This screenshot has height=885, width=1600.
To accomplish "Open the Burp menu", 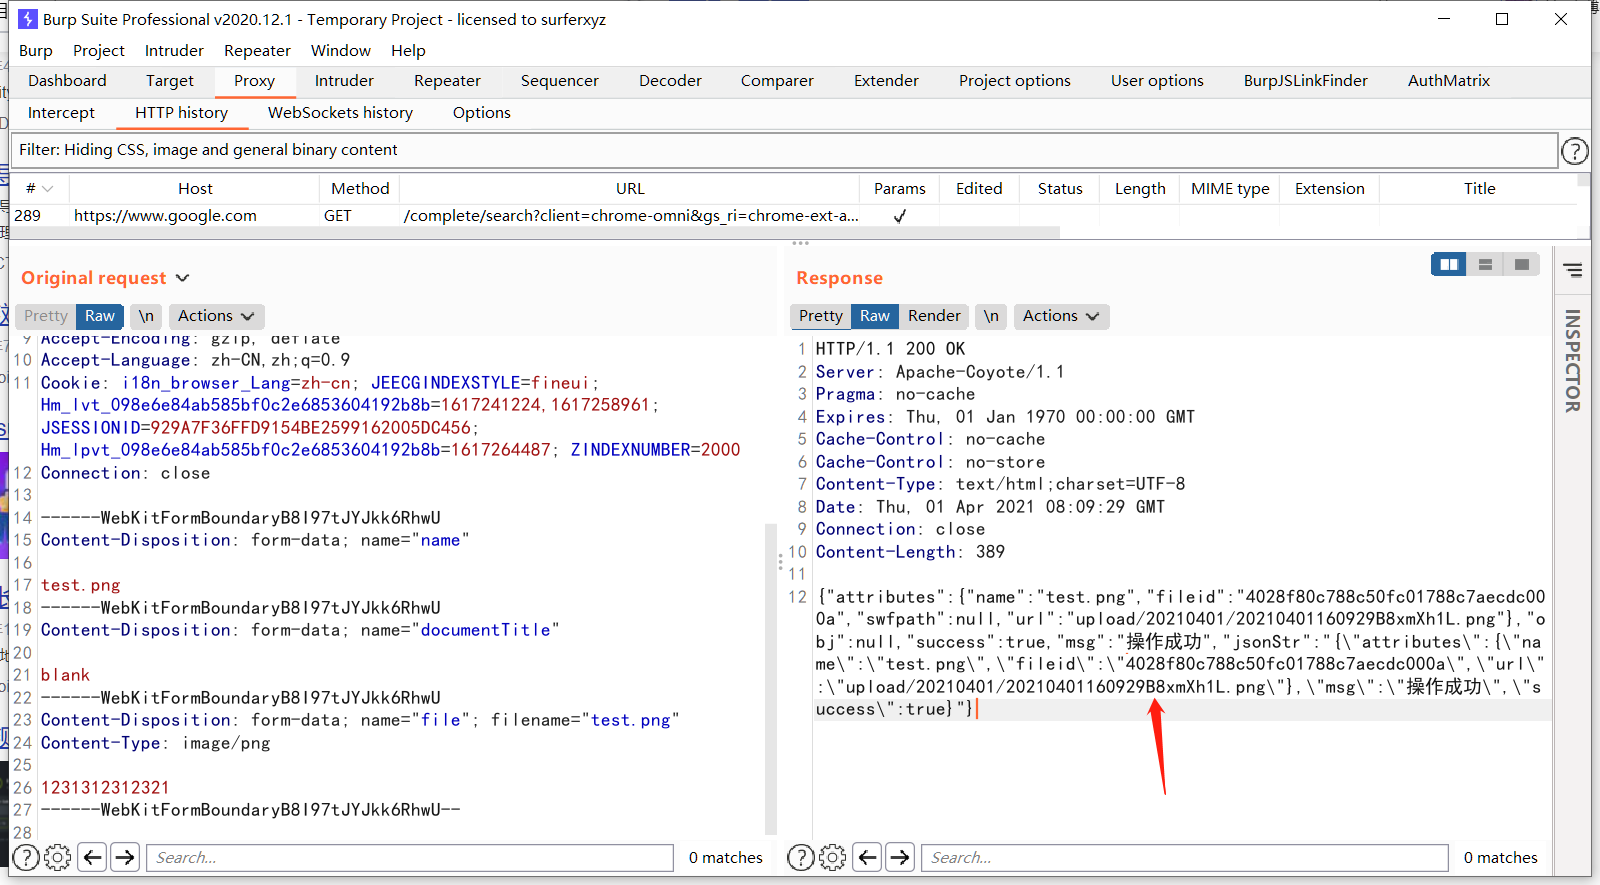I will [x=36, y=51].
